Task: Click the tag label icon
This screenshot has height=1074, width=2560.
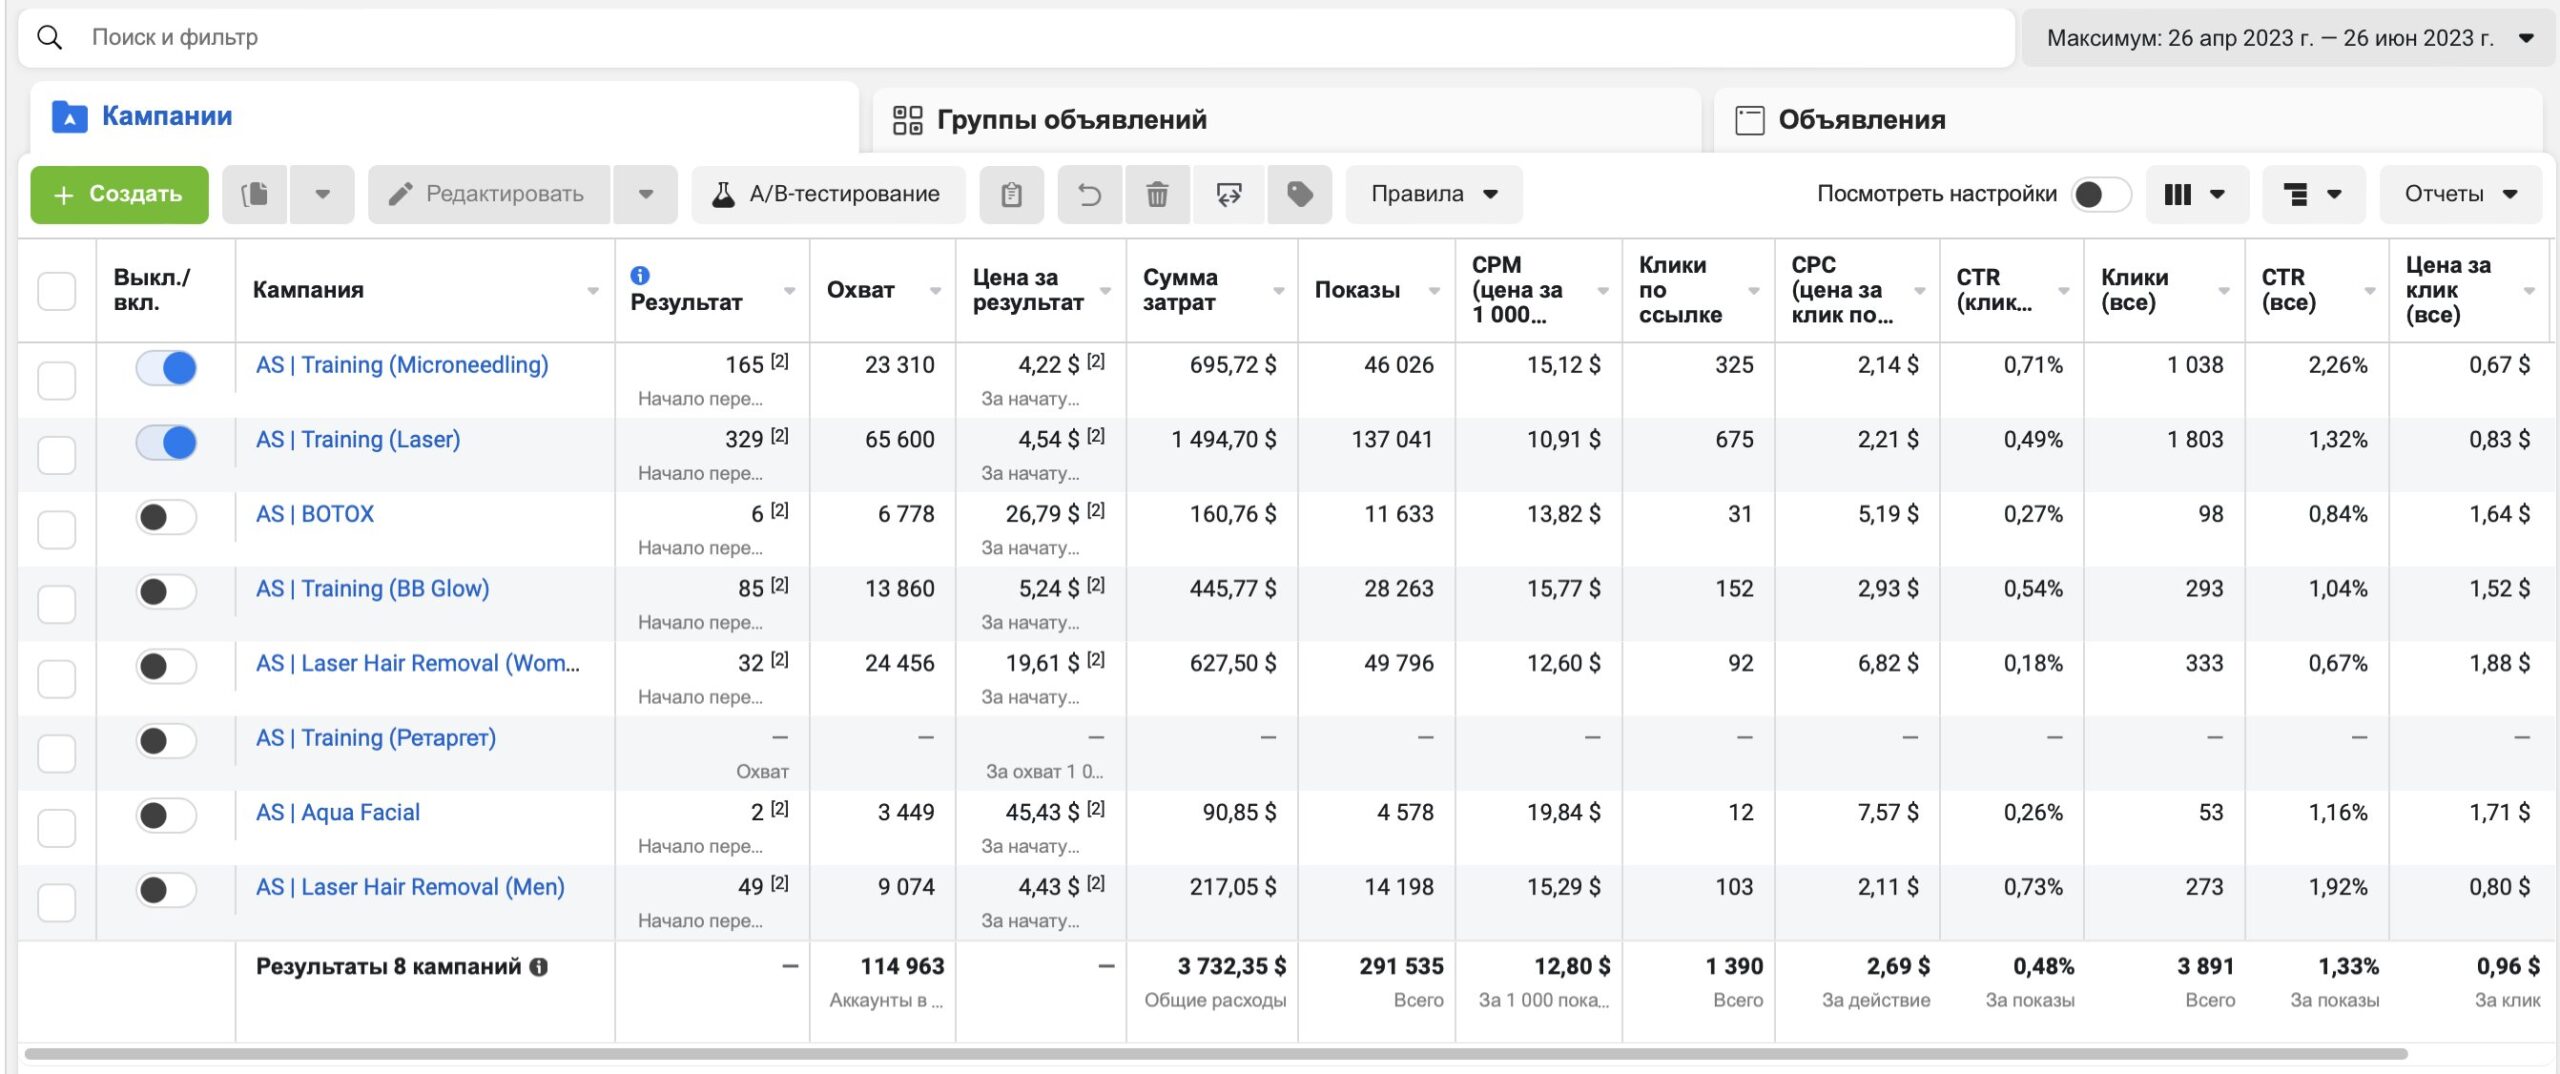Action: (x=1299, y=194)
